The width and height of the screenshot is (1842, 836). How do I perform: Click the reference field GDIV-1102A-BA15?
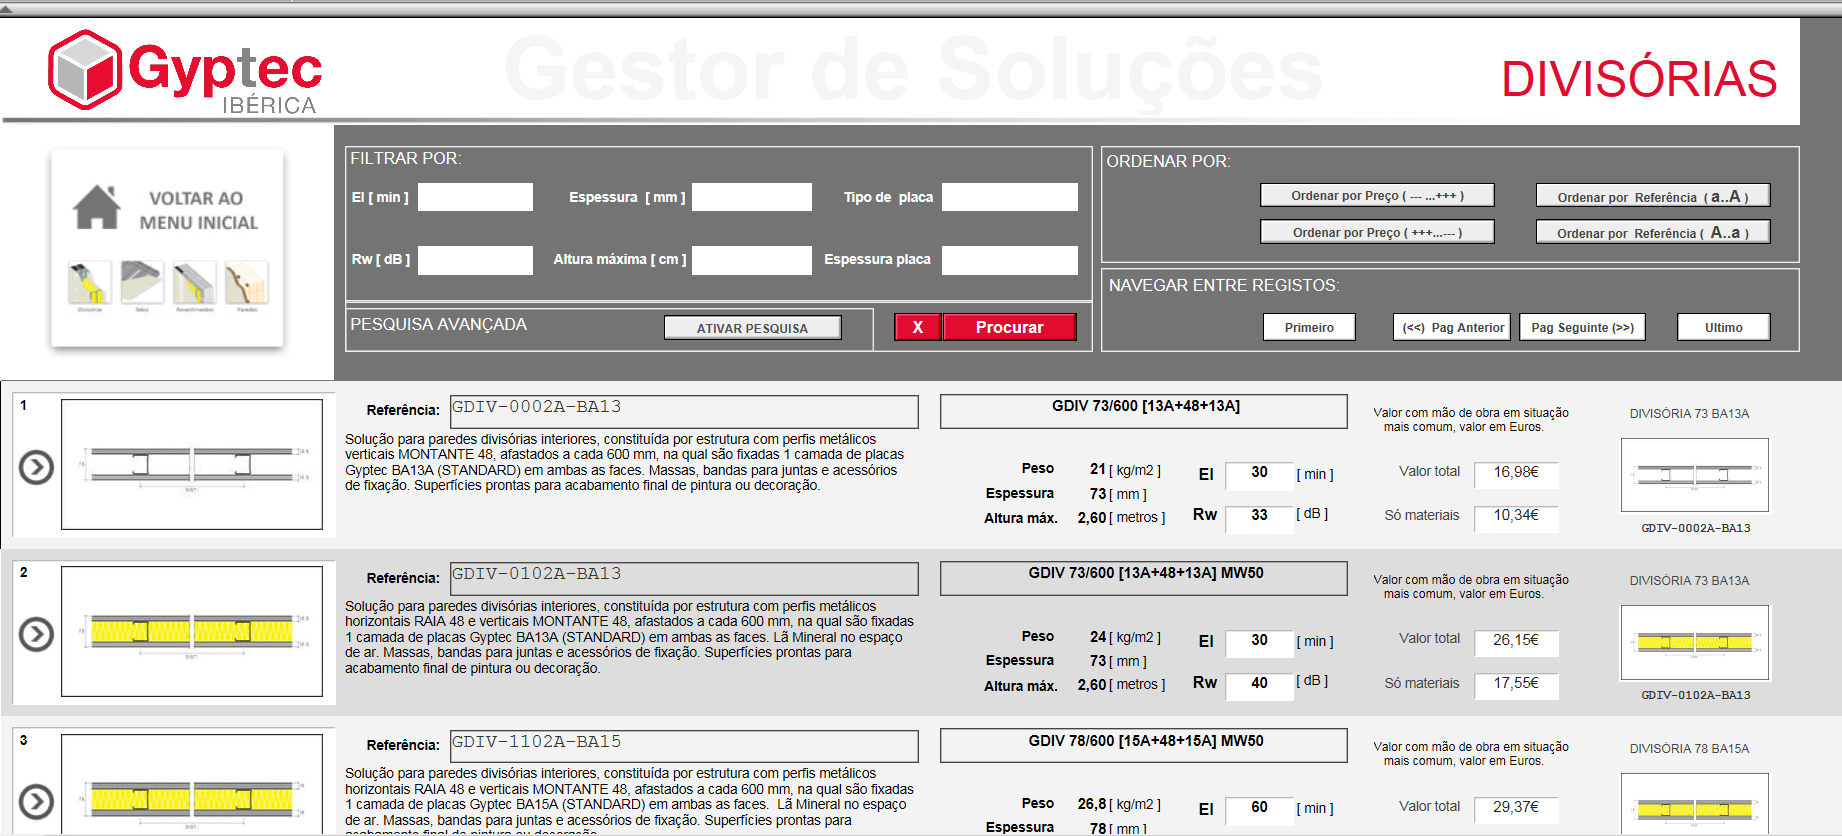click(684, 746)
